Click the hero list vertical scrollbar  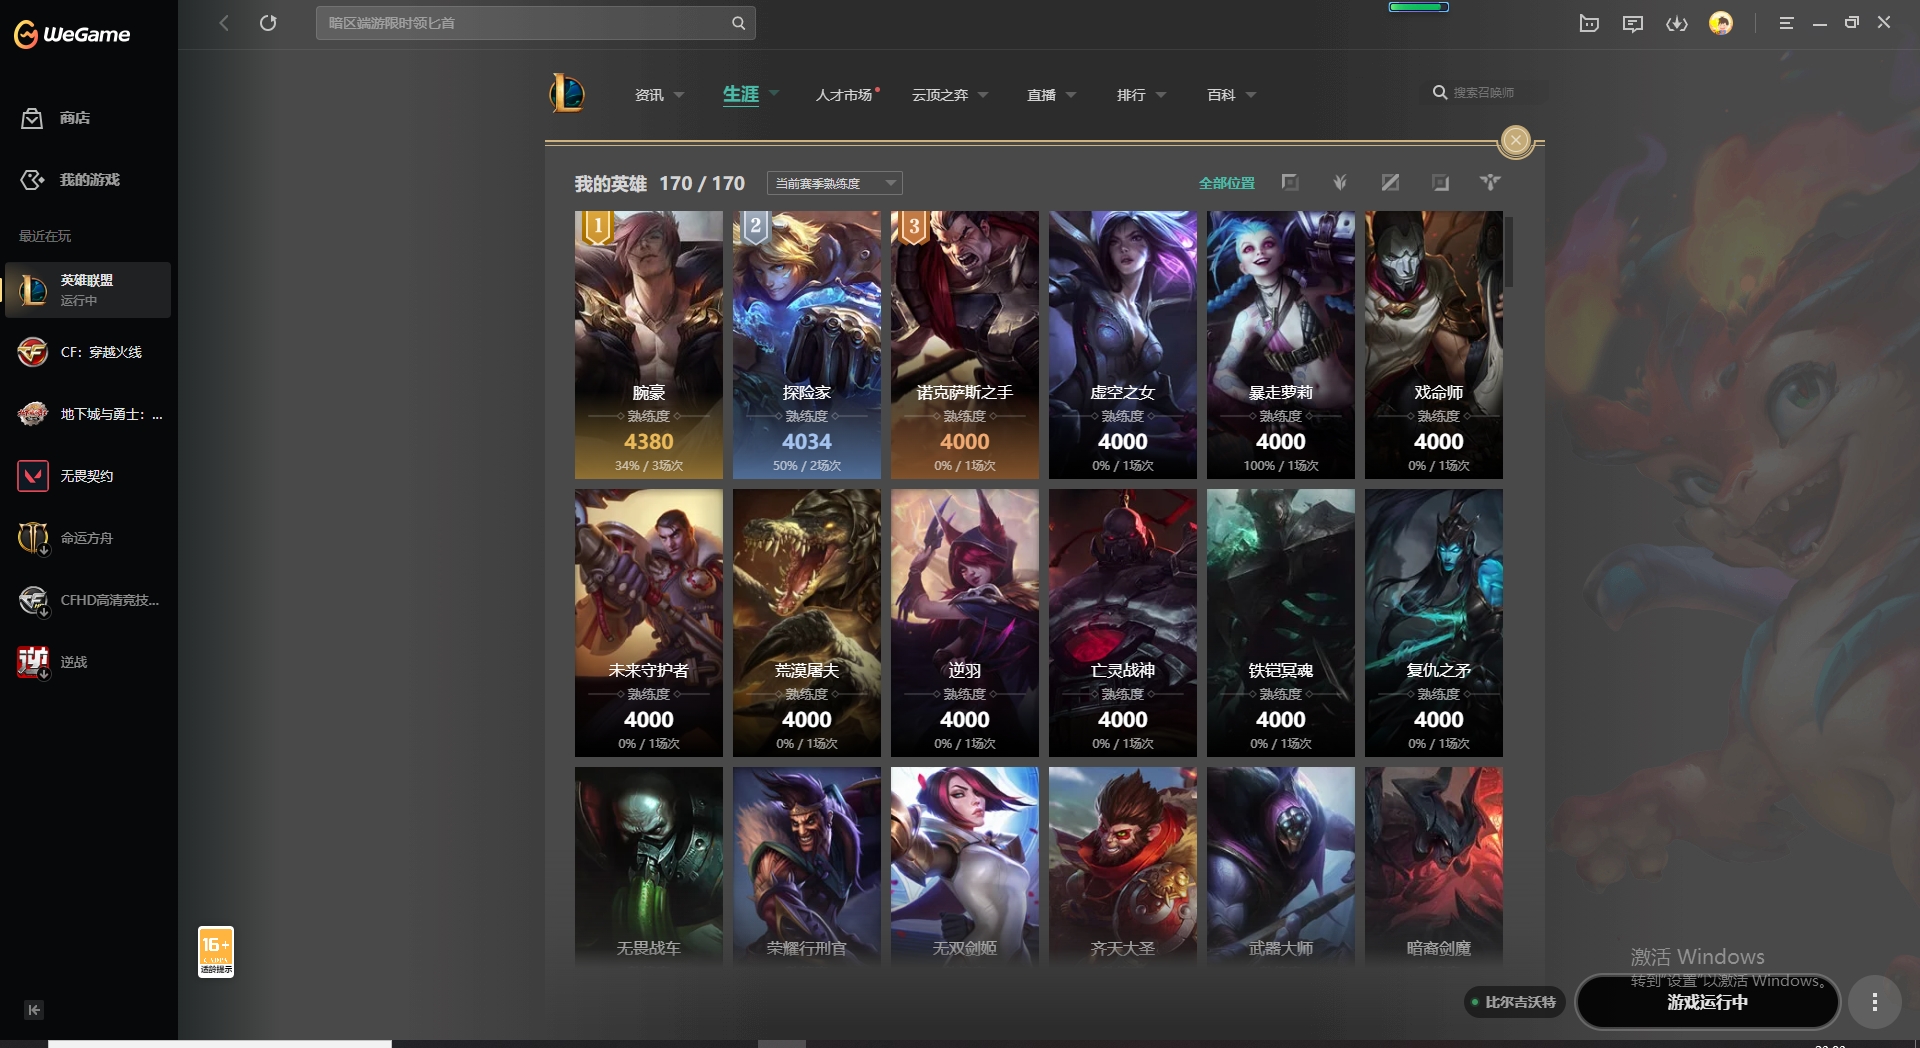coord(1509,252)
